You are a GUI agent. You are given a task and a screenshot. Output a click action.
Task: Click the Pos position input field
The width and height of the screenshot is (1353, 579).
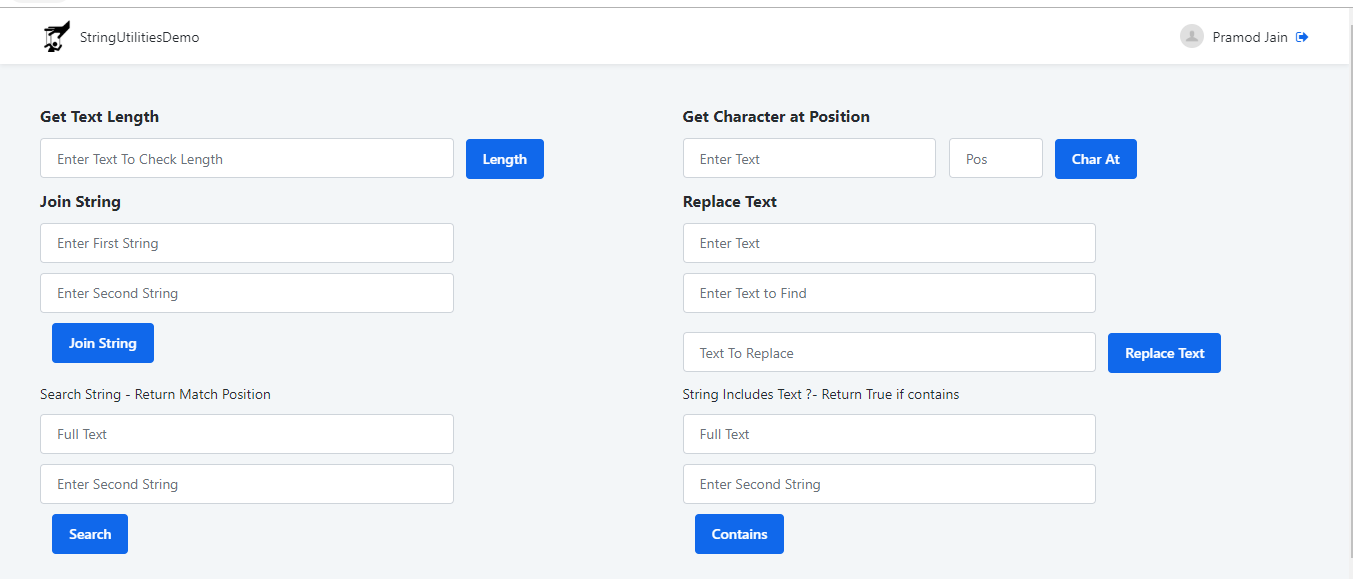pyautogui.click(x=995, y=159)
